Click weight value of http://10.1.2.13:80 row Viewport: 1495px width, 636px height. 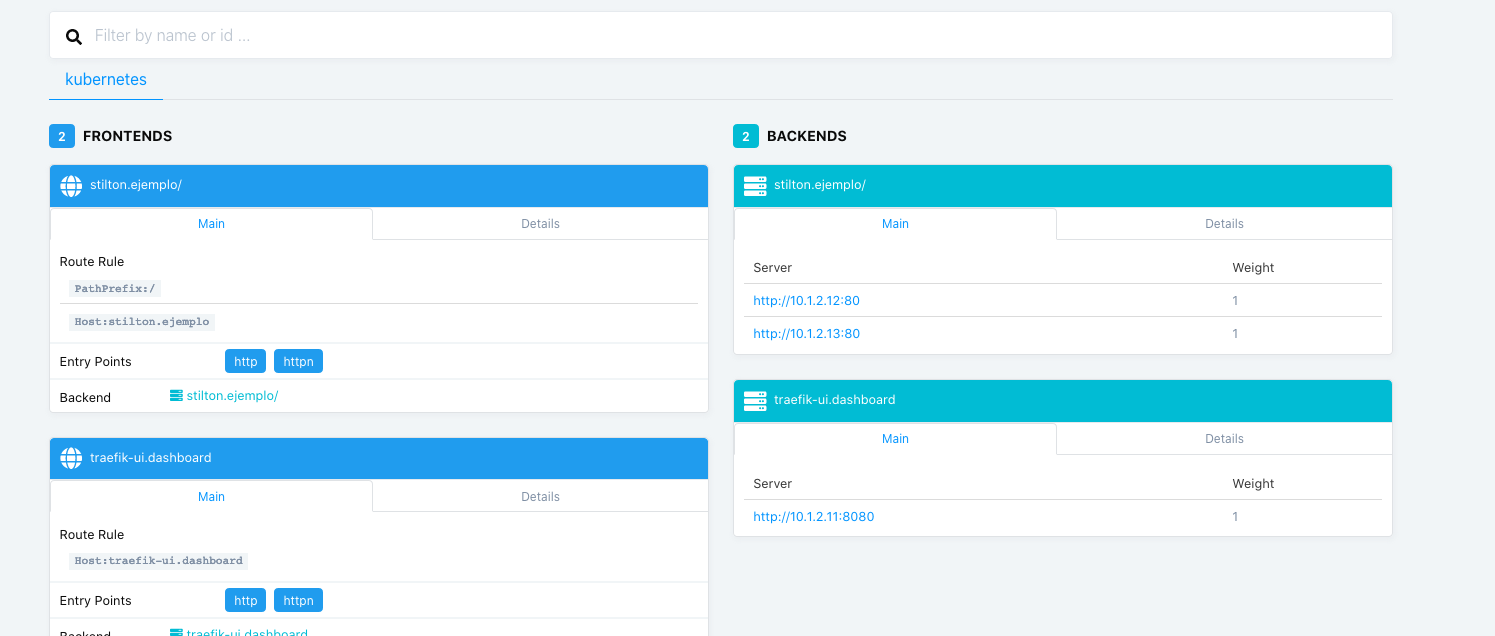tap(1235, 334)
